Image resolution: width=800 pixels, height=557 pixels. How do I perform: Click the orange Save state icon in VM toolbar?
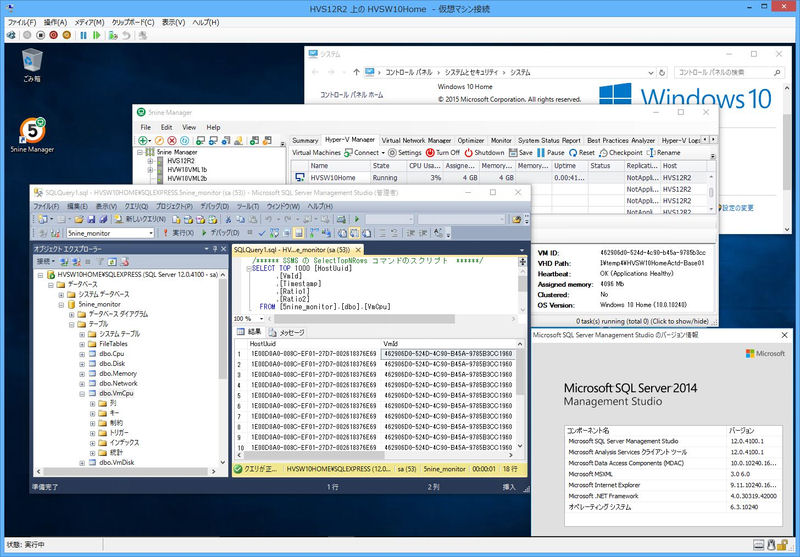tap(67, 35)
